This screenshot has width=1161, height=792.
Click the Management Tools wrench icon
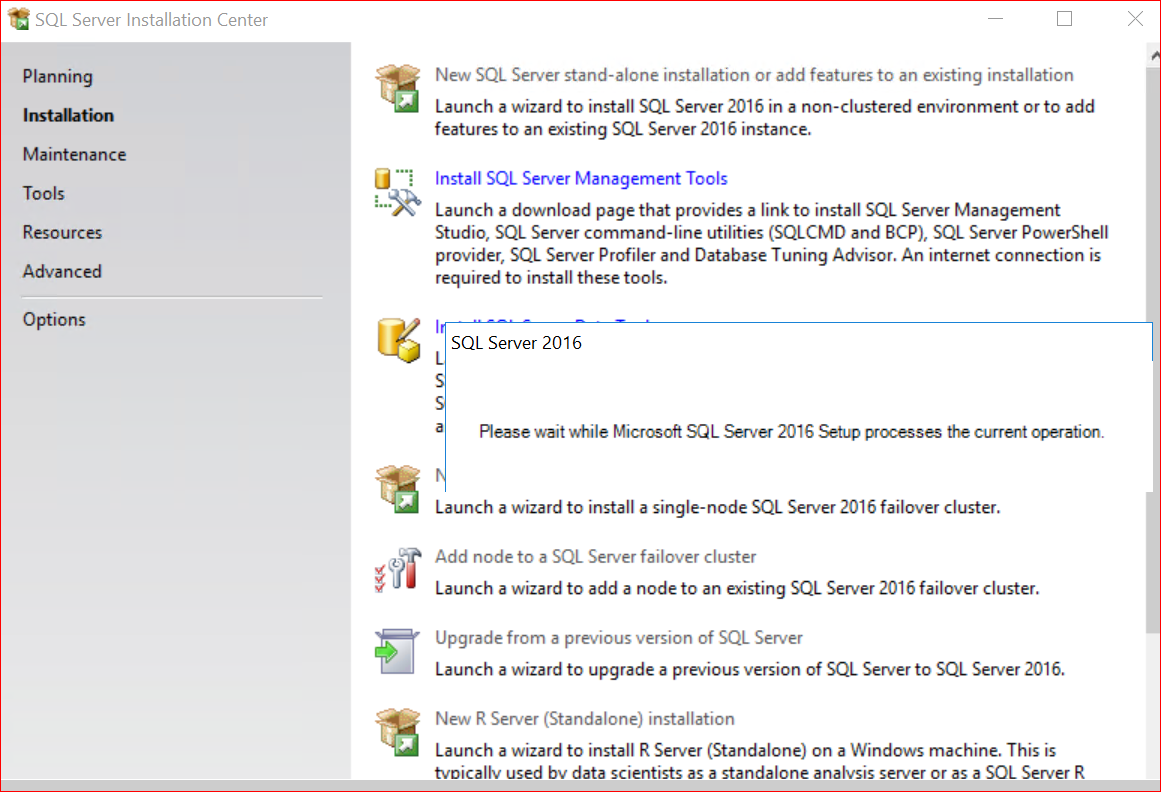coord(397,191)
